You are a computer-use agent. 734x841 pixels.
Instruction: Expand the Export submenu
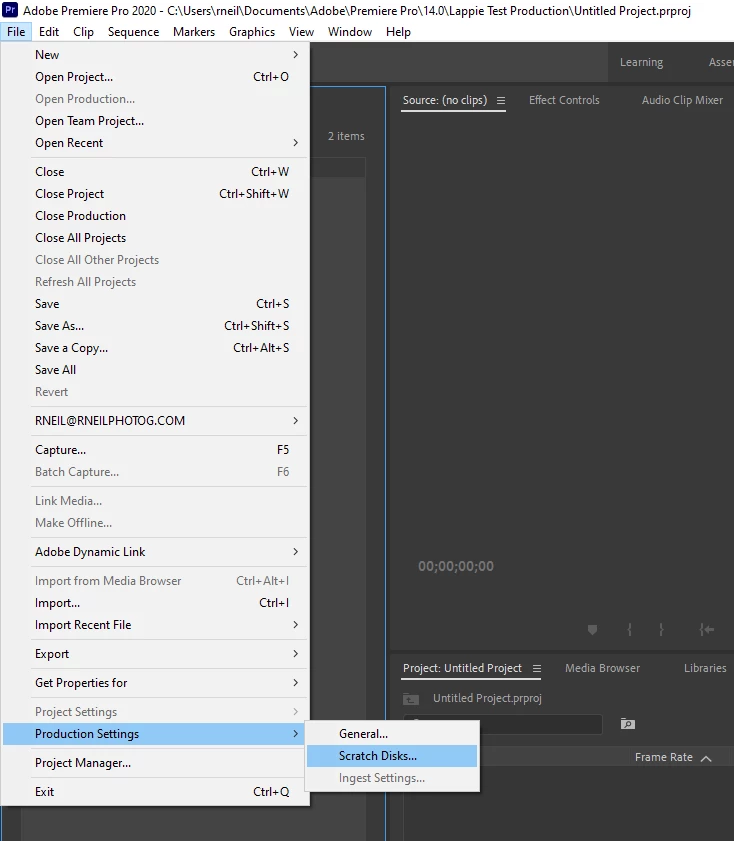pos(295,653)
